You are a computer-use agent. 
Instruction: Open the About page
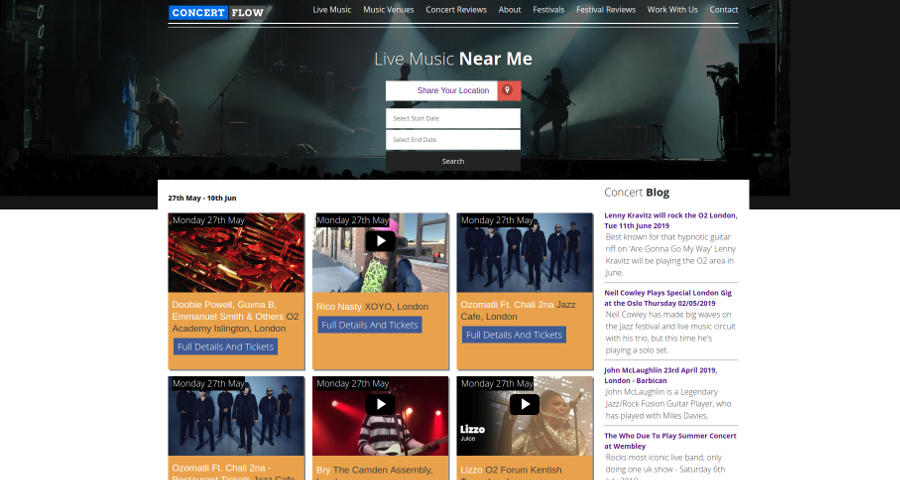[x=510, y=10]
